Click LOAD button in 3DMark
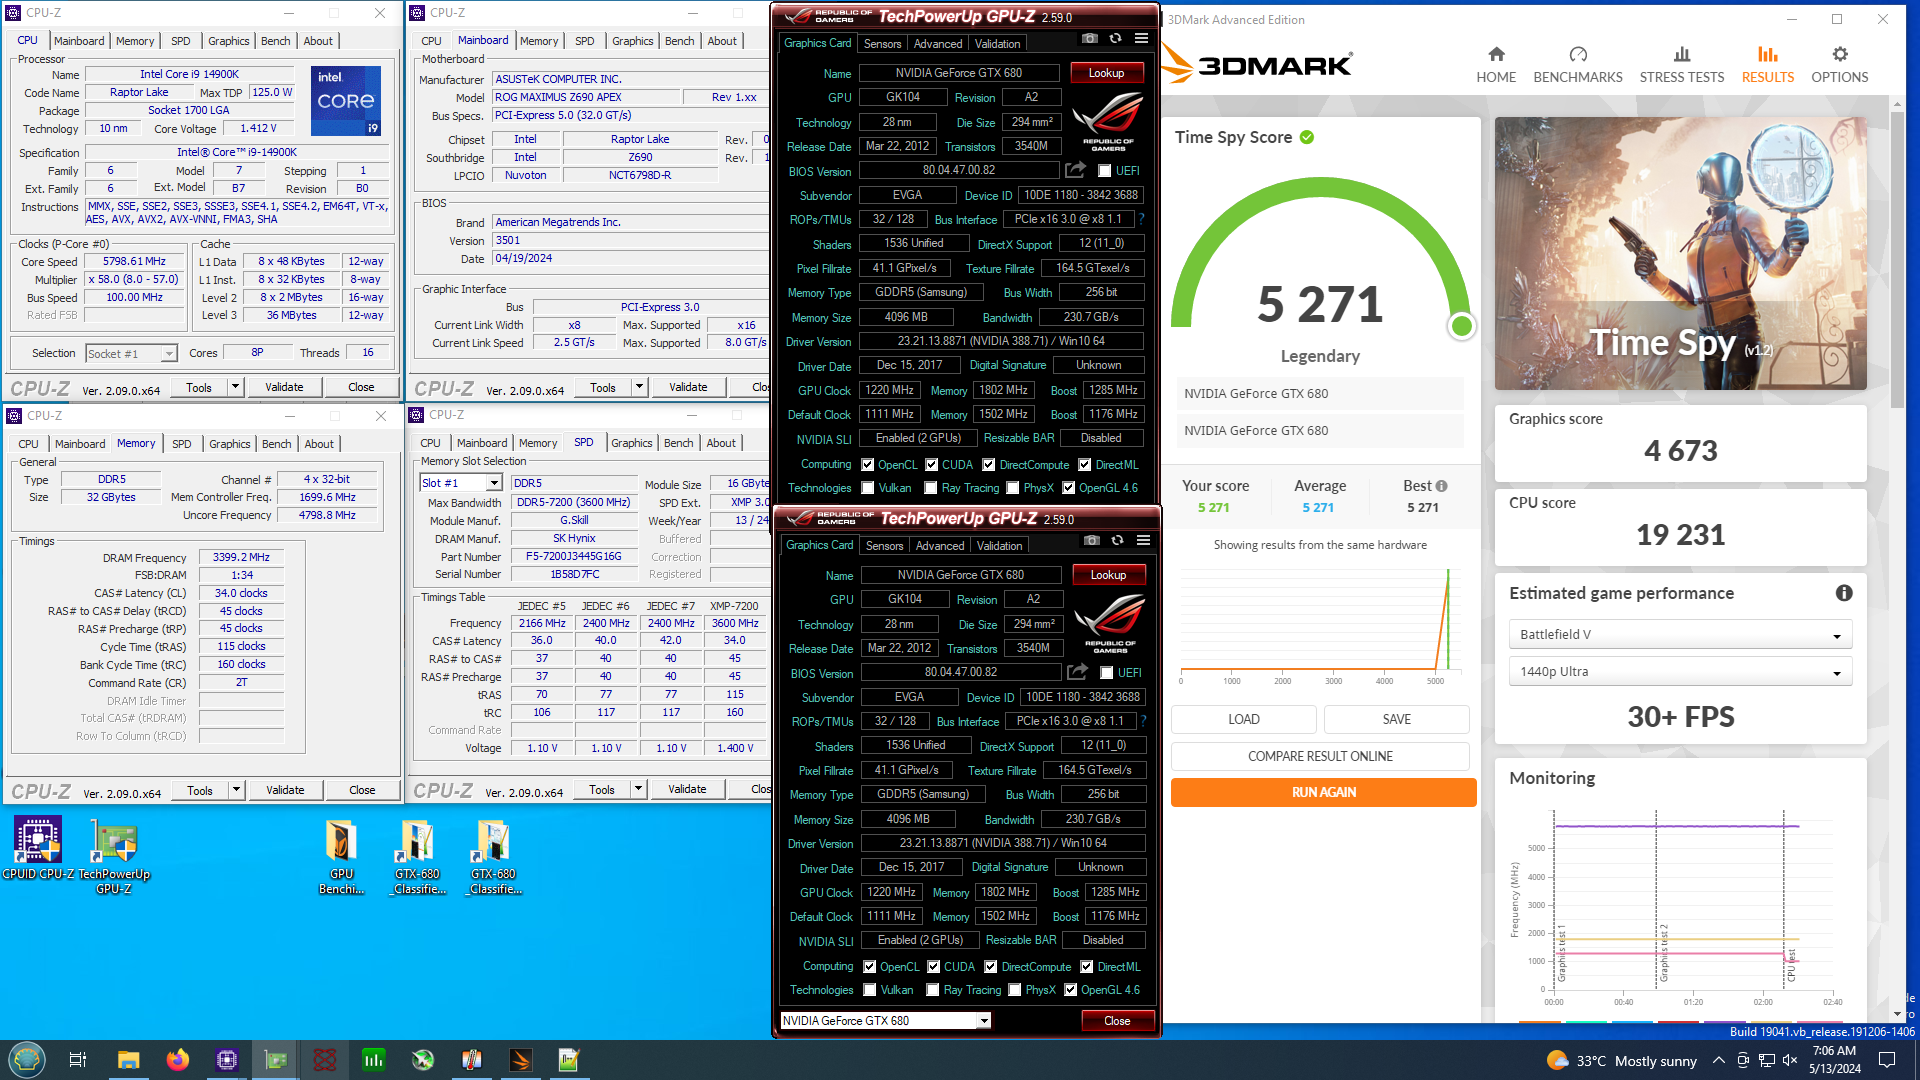 click(x=1244, y=719)
